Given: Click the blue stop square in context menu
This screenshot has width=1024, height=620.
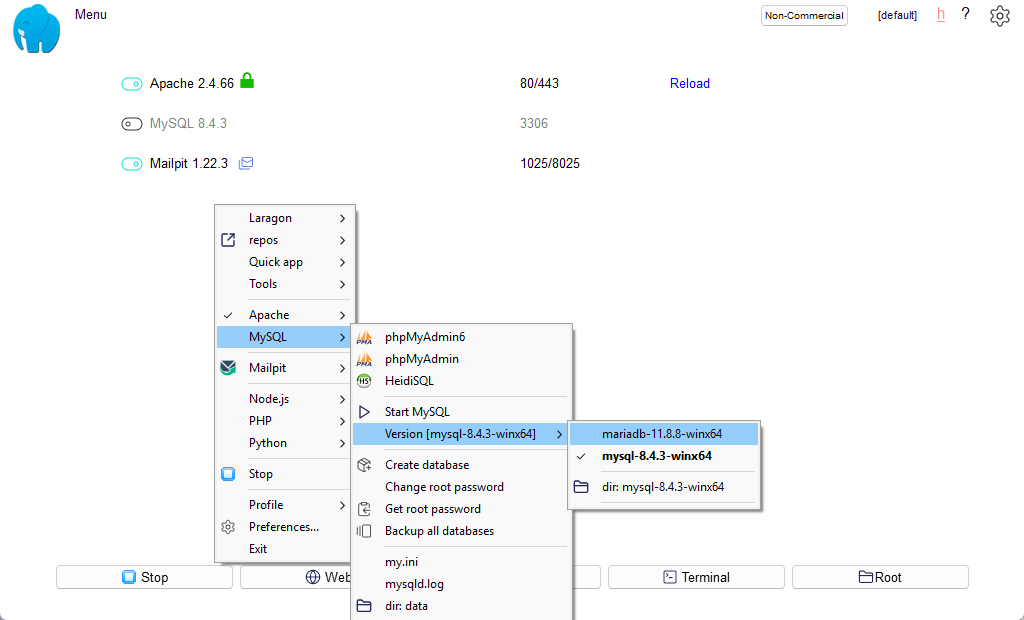Looking at the screenshot, I should [228, 474].
